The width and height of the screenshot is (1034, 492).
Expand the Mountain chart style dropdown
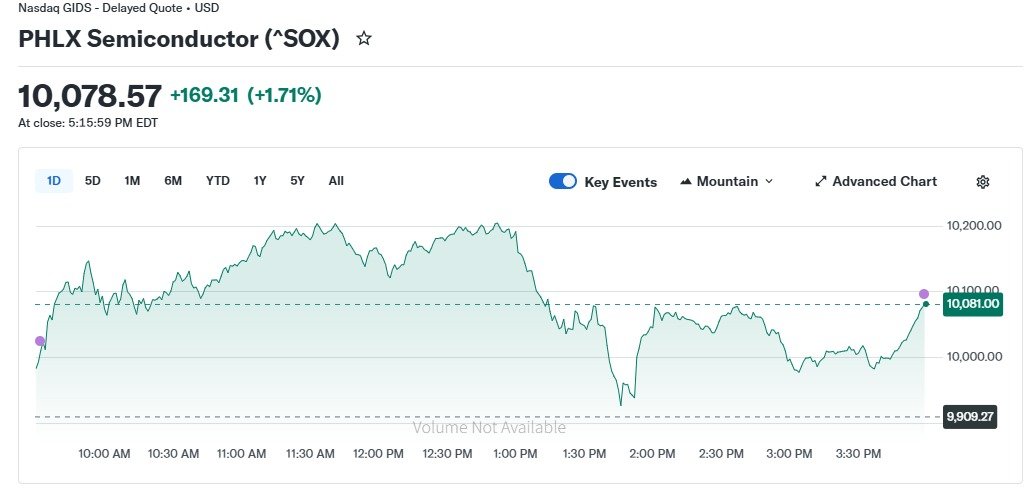pyautogui.click(x=726, y=181)
